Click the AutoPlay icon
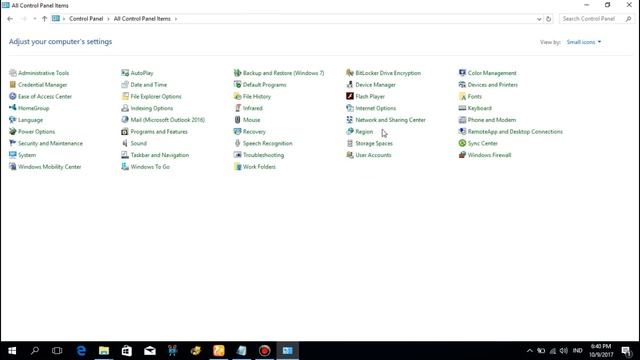Image resolution: width=640 pixels, height=360 pixels. (x=125, y=73)
